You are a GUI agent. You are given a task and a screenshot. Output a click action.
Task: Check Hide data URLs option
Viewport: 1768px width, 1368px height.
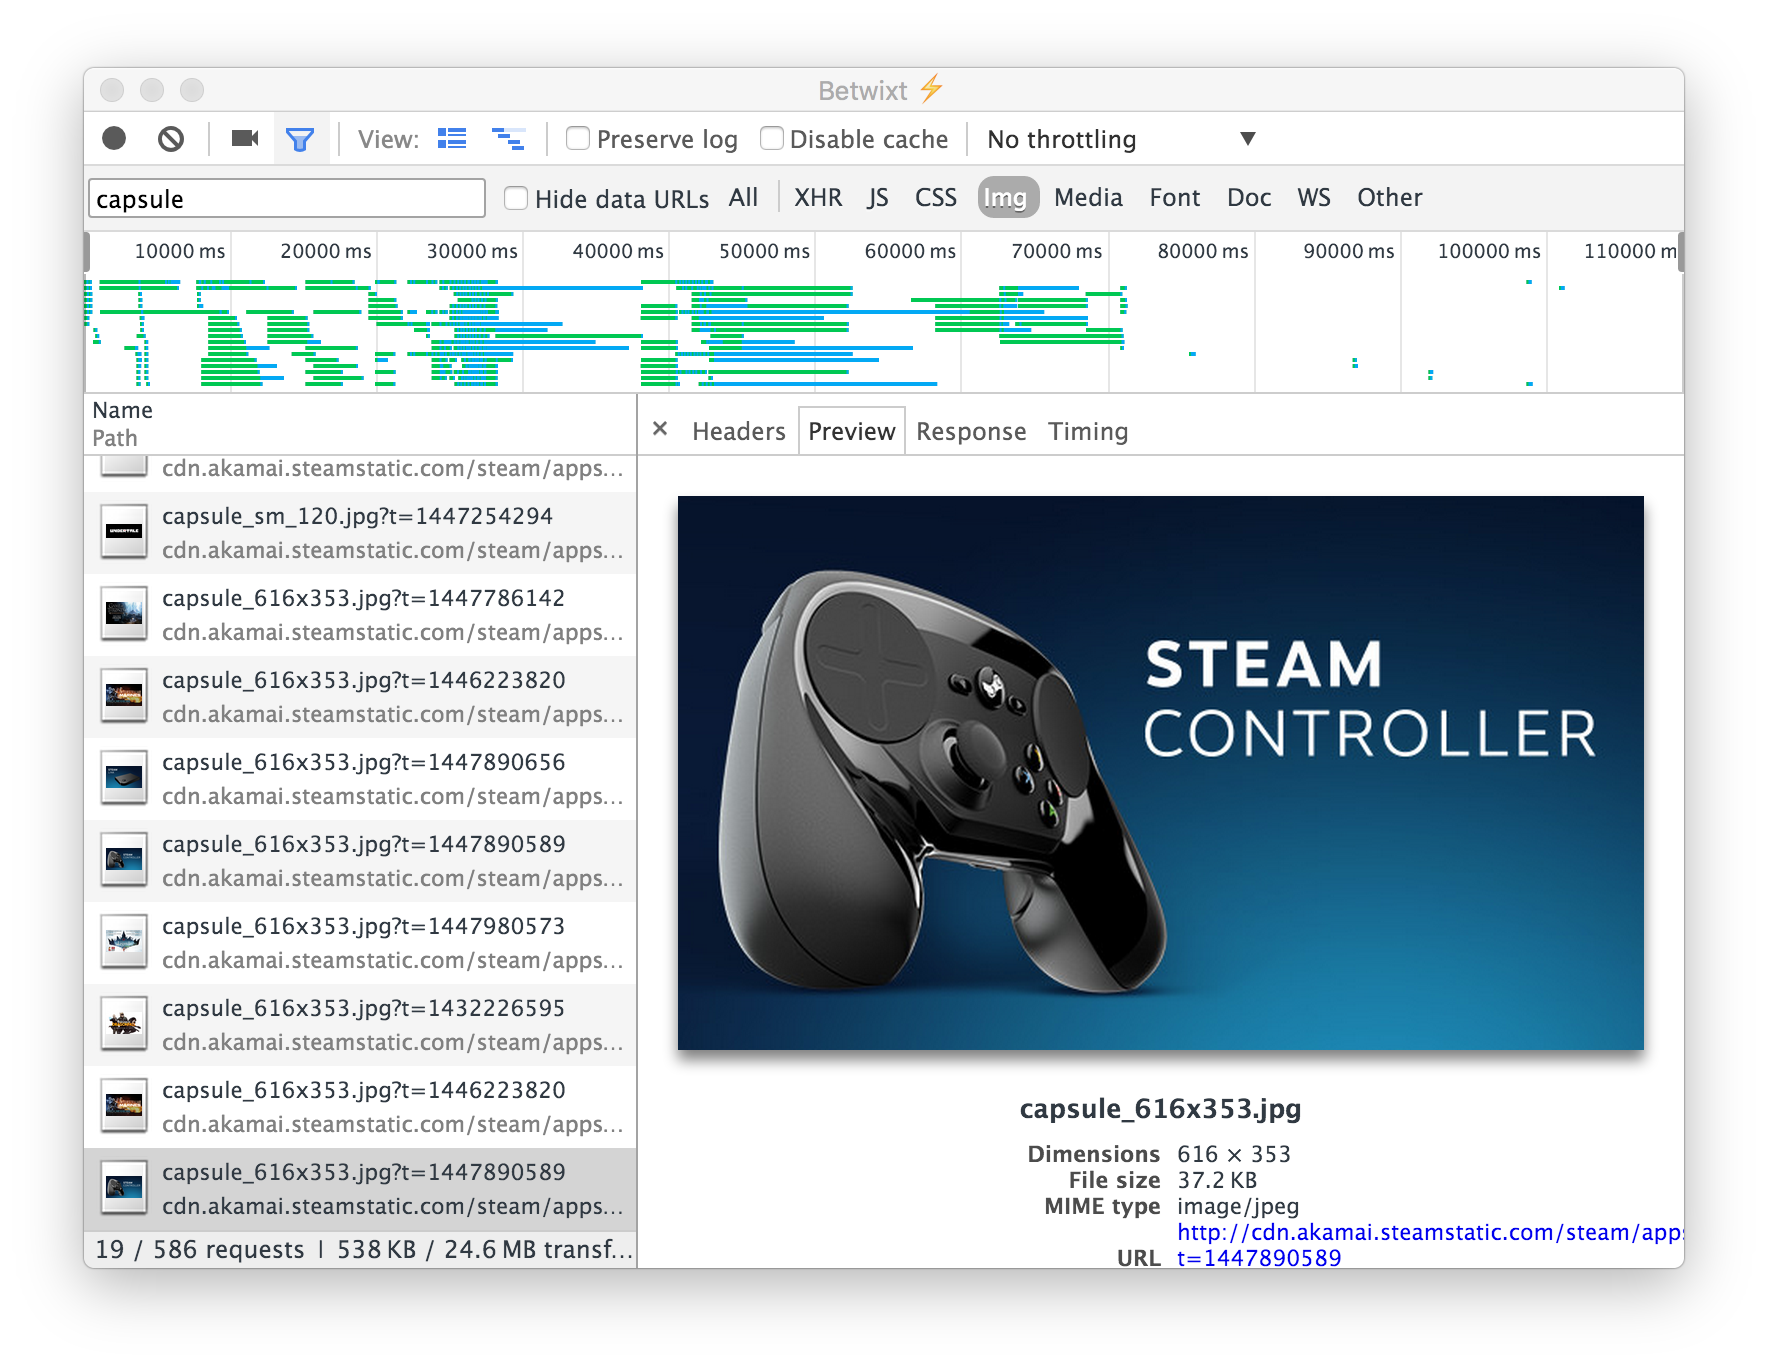click(x=516, y=198)
